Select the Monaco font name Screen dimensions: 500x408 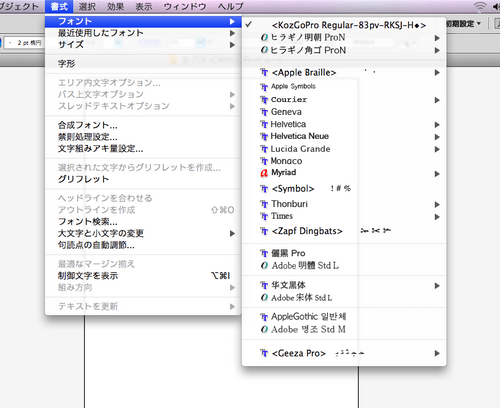pos(286,161)
